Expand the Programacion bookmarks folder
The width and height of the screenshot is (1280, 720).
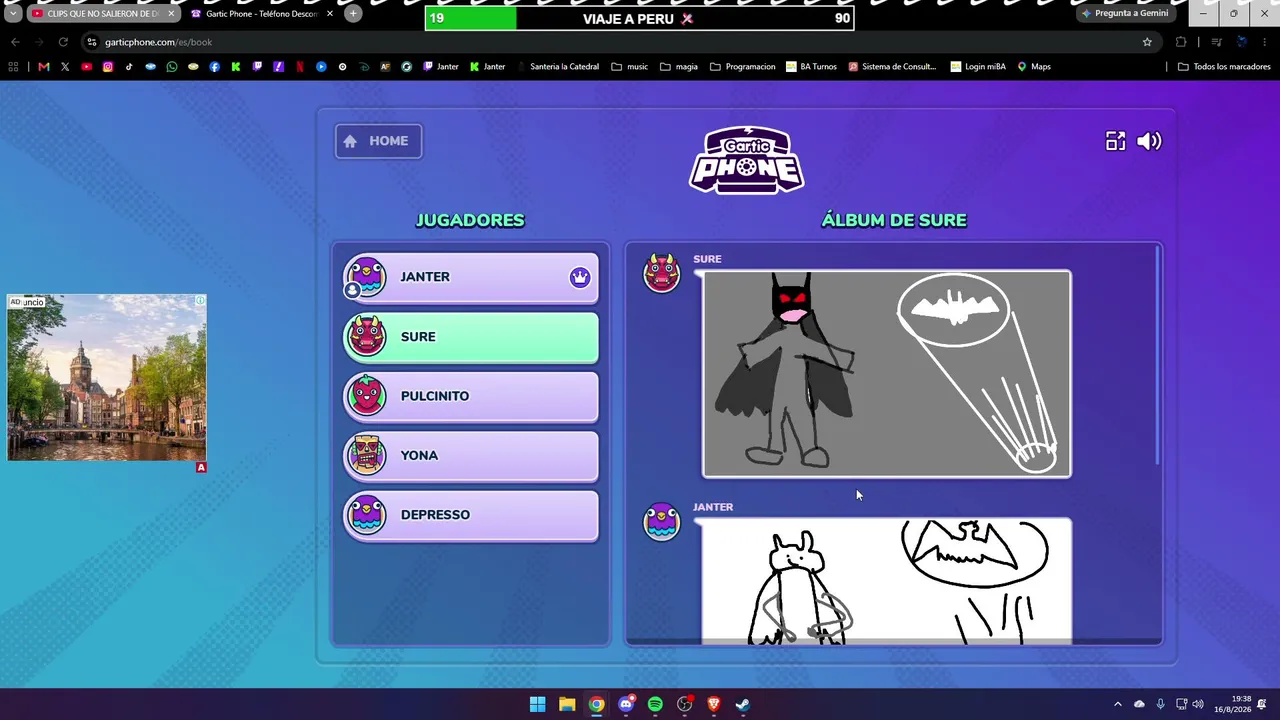click(742, 67)
